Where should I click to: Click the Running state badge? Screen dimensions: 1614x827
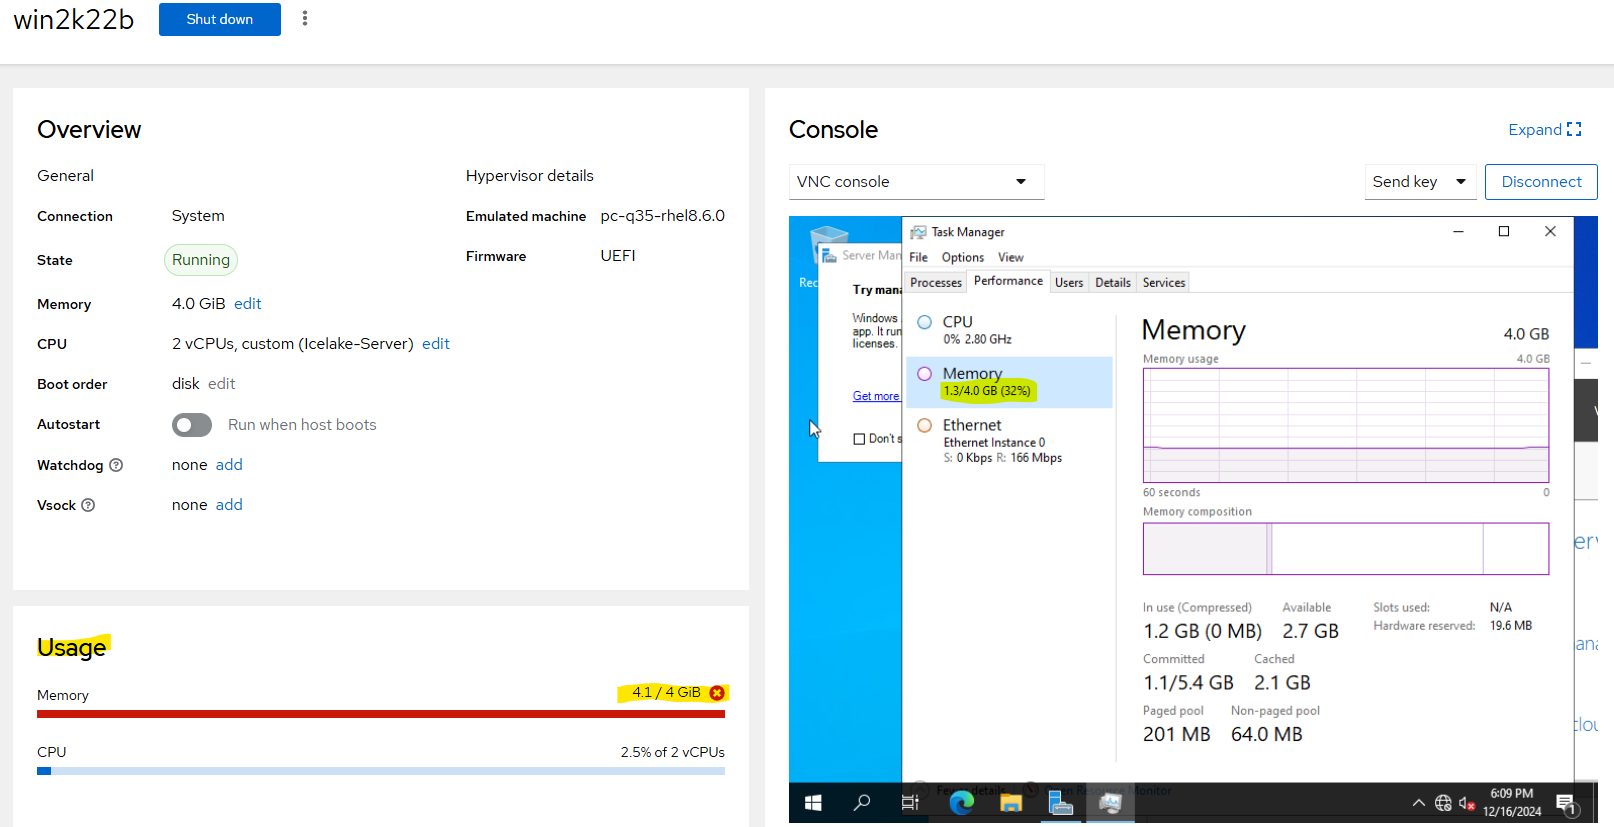coord(201,260)
